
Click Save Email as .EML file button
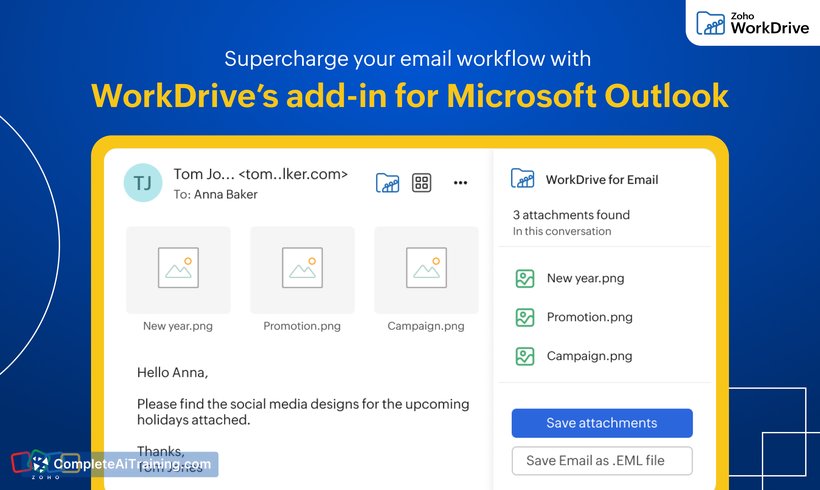click(602, 461)
